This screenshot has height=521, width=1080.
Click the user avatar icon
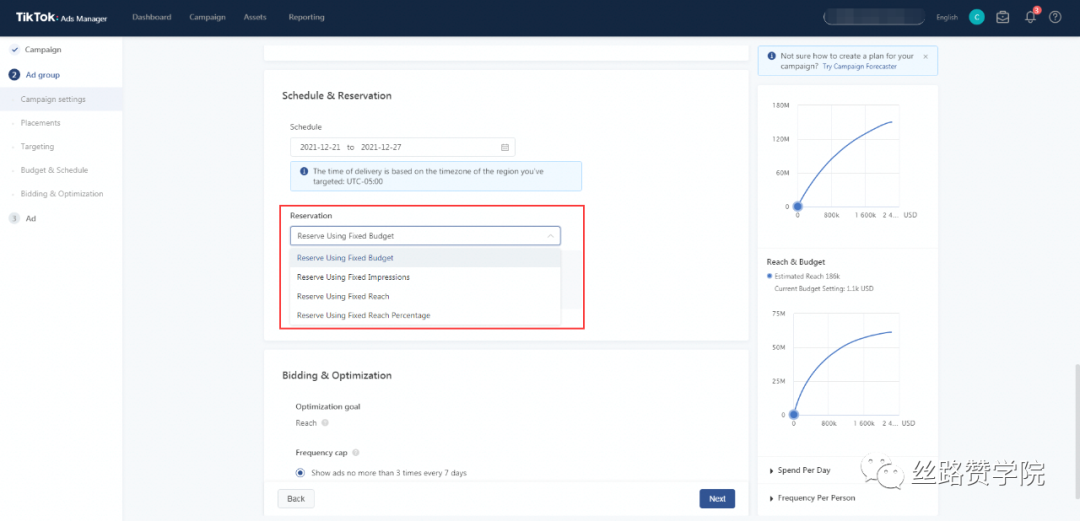point(976,17)
